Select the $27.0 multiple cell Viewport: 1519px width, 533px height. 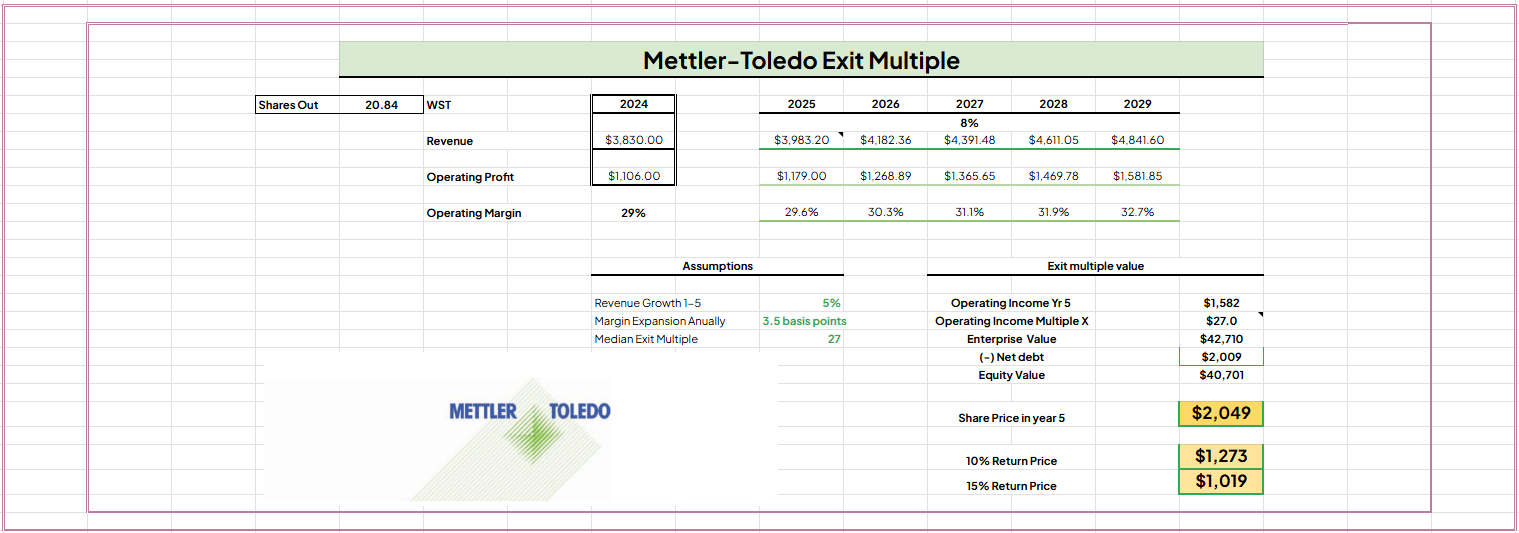(1221, 321)
